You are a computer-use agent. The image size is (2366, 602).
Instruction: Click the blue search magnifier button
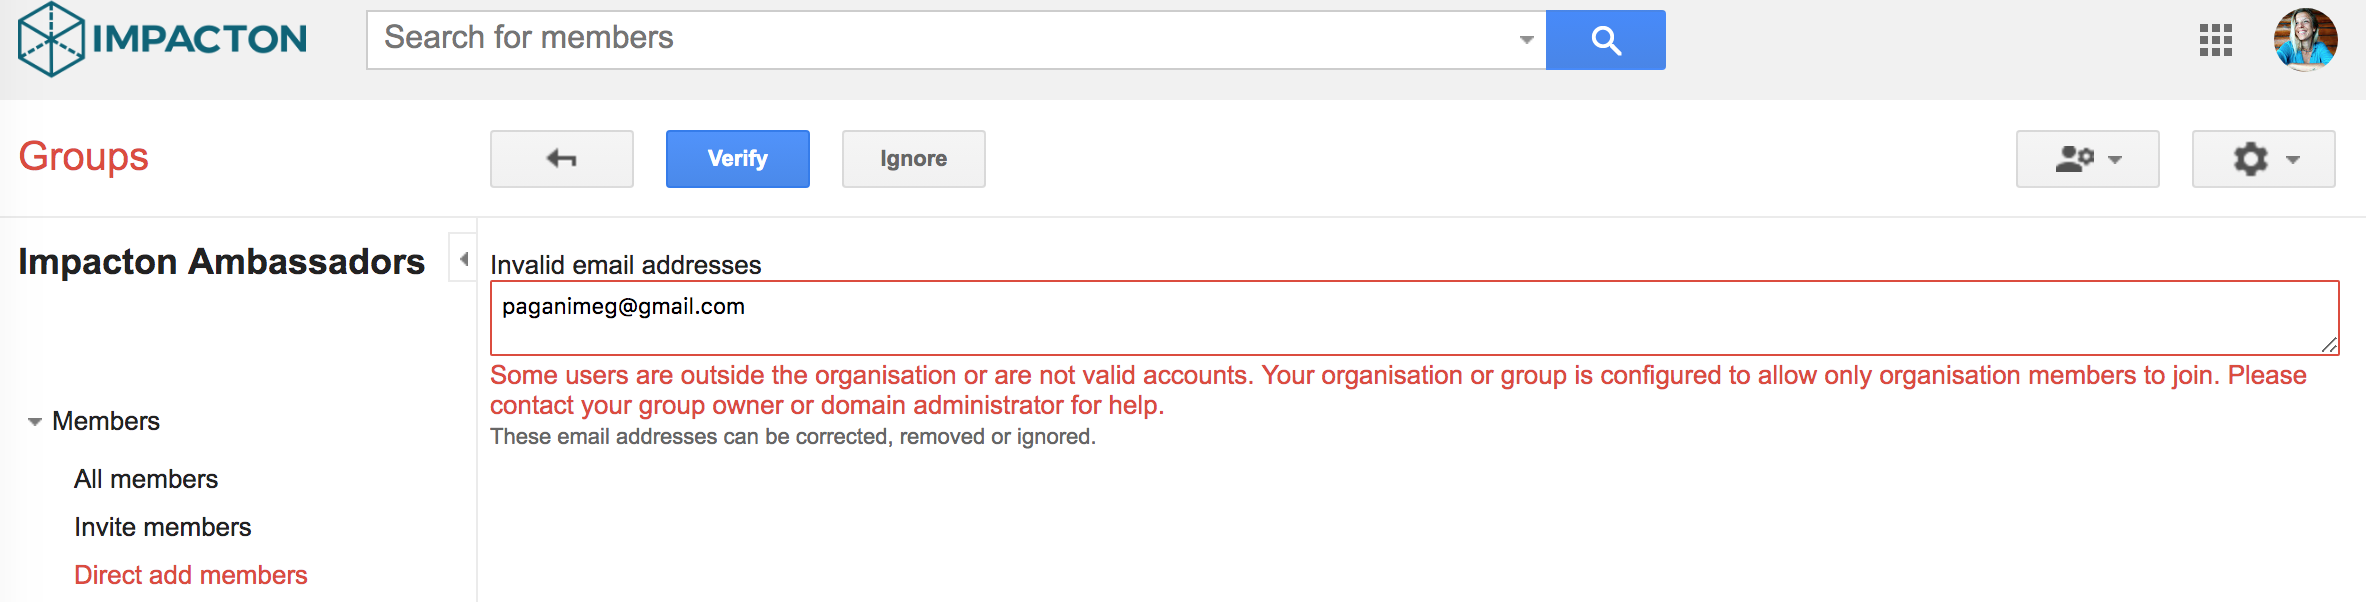1605,40
